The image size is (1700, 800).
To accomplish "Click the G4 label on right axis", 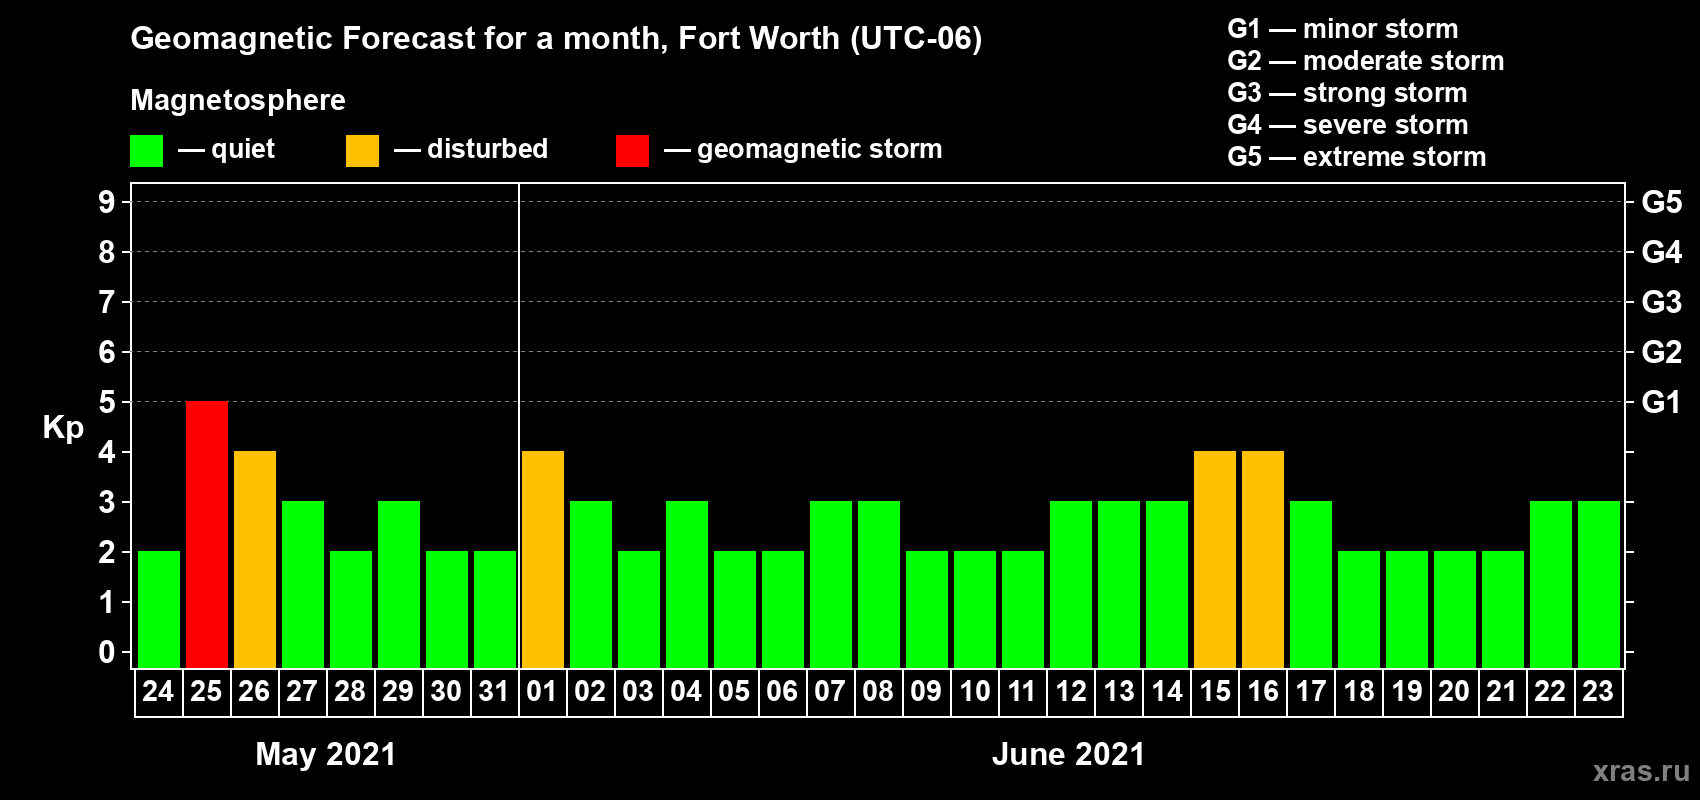I will tap(1661, 252).
